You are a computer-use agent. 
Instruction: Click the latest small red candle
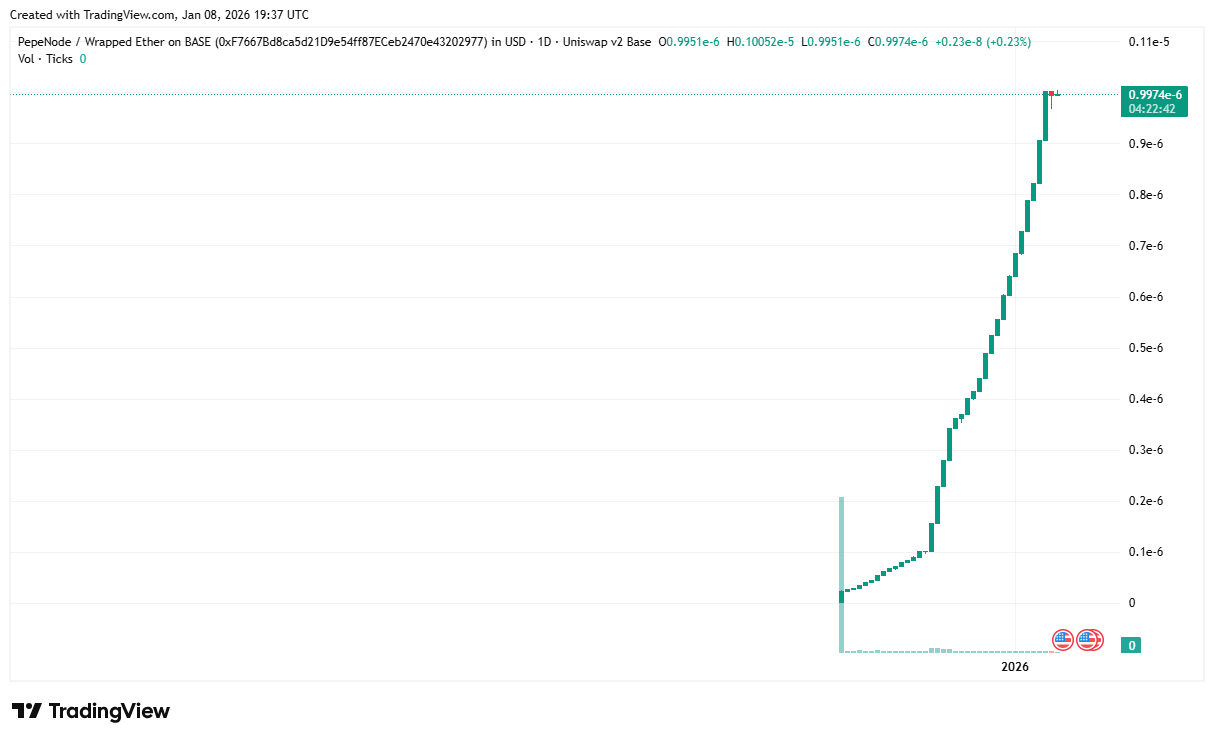click(x=1051, y=93)
